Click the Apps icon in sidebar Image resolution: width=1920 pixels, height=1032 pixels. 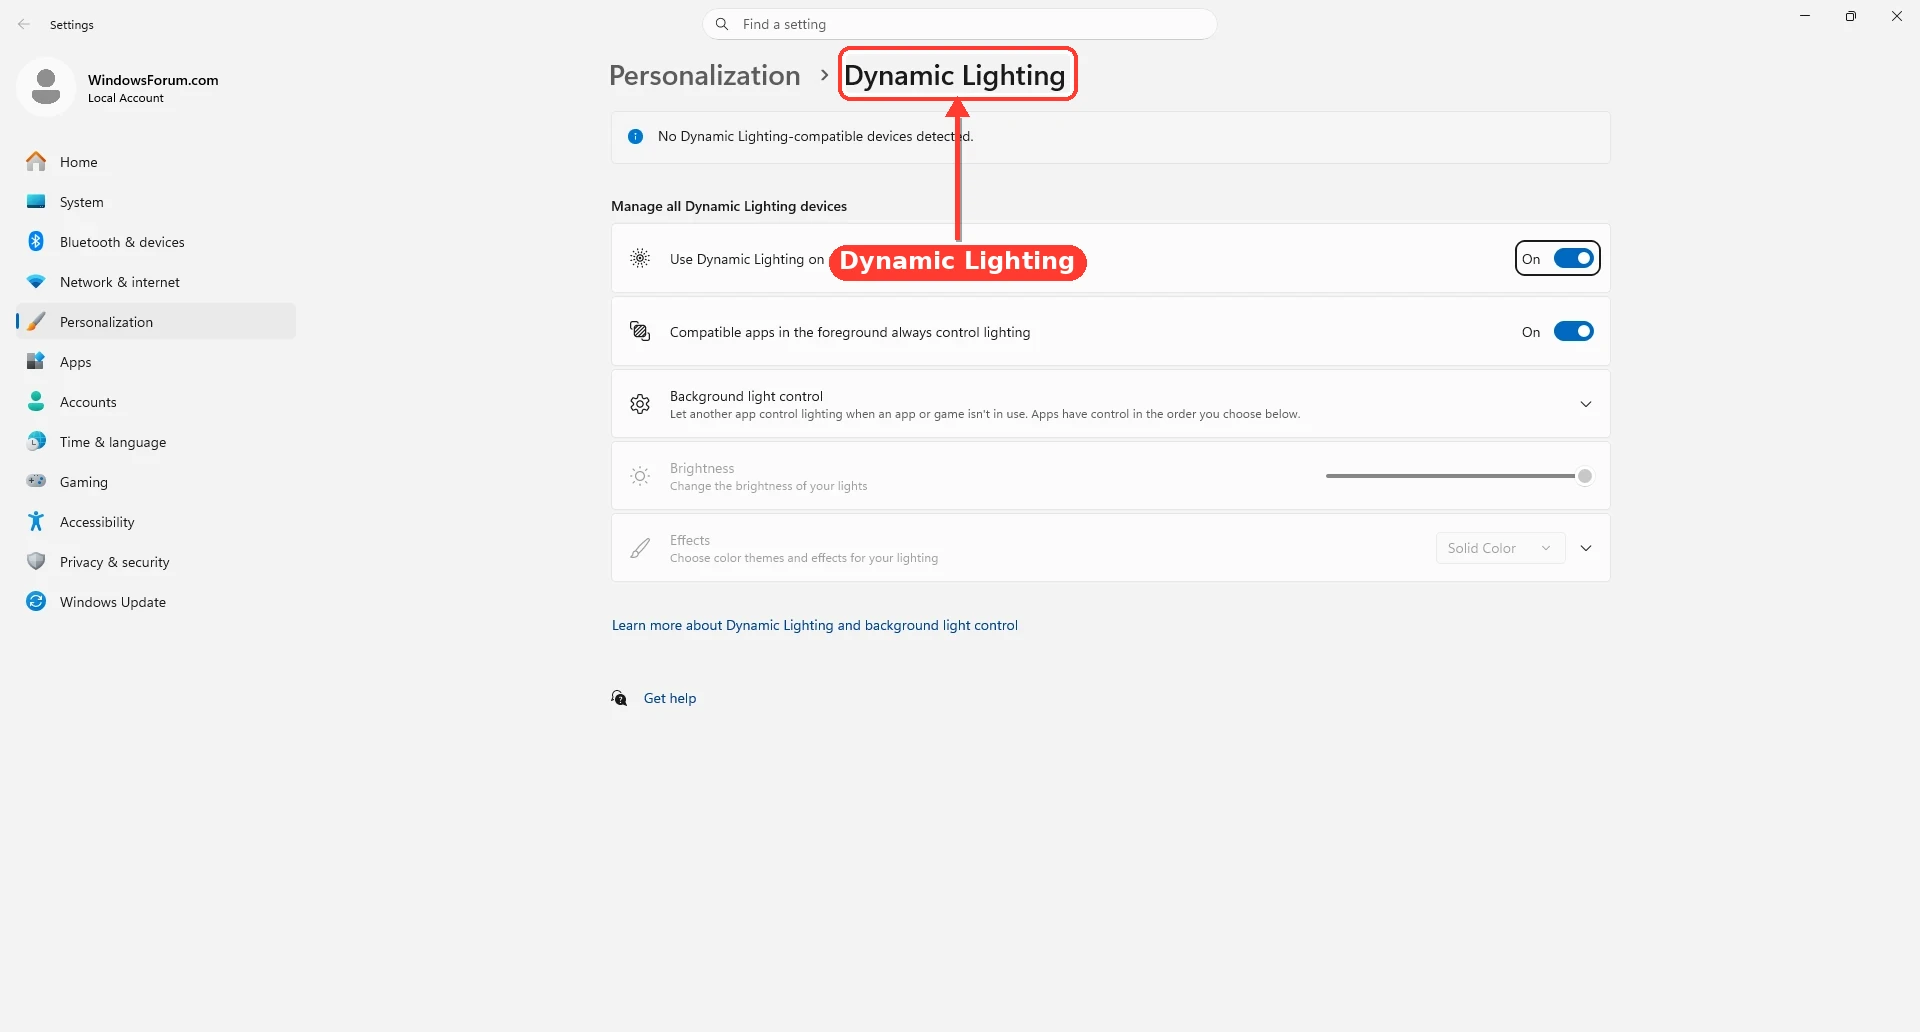(x=36, y=361)
